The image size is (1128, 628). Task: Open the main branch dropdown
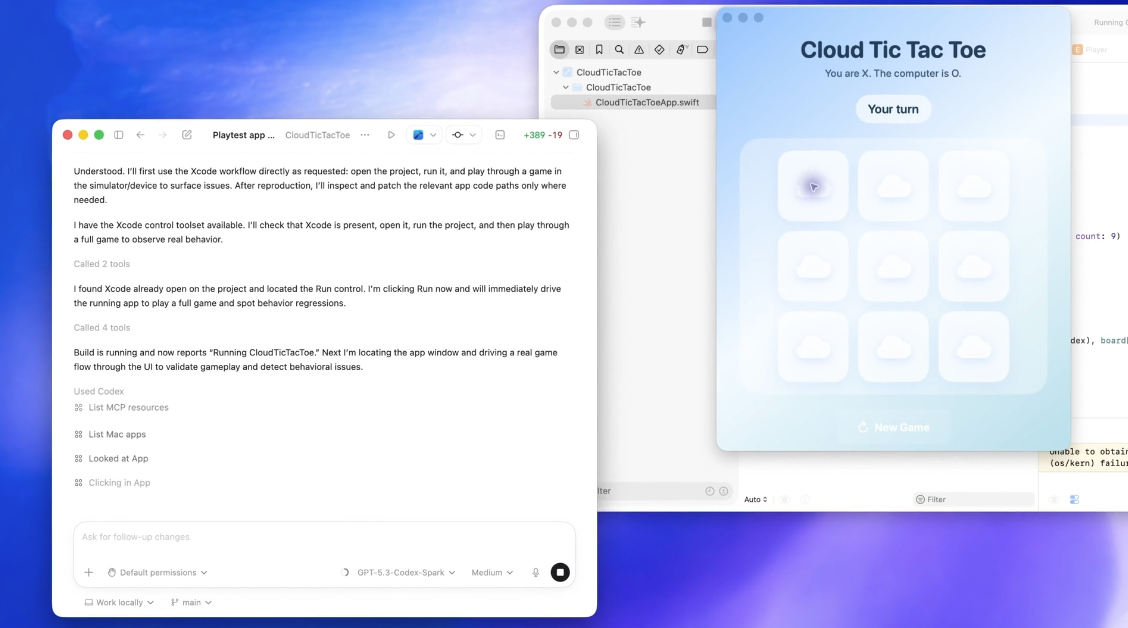click(x=191, y=603)
